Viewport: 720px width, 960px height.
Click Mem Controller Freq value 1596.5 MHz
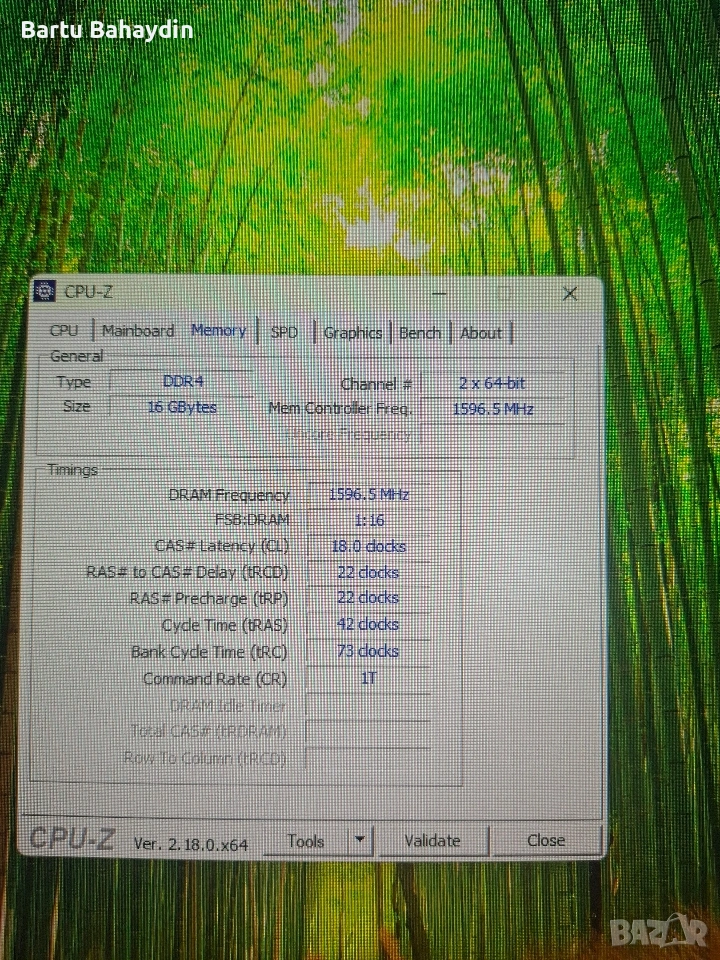(x=493, y=409)
